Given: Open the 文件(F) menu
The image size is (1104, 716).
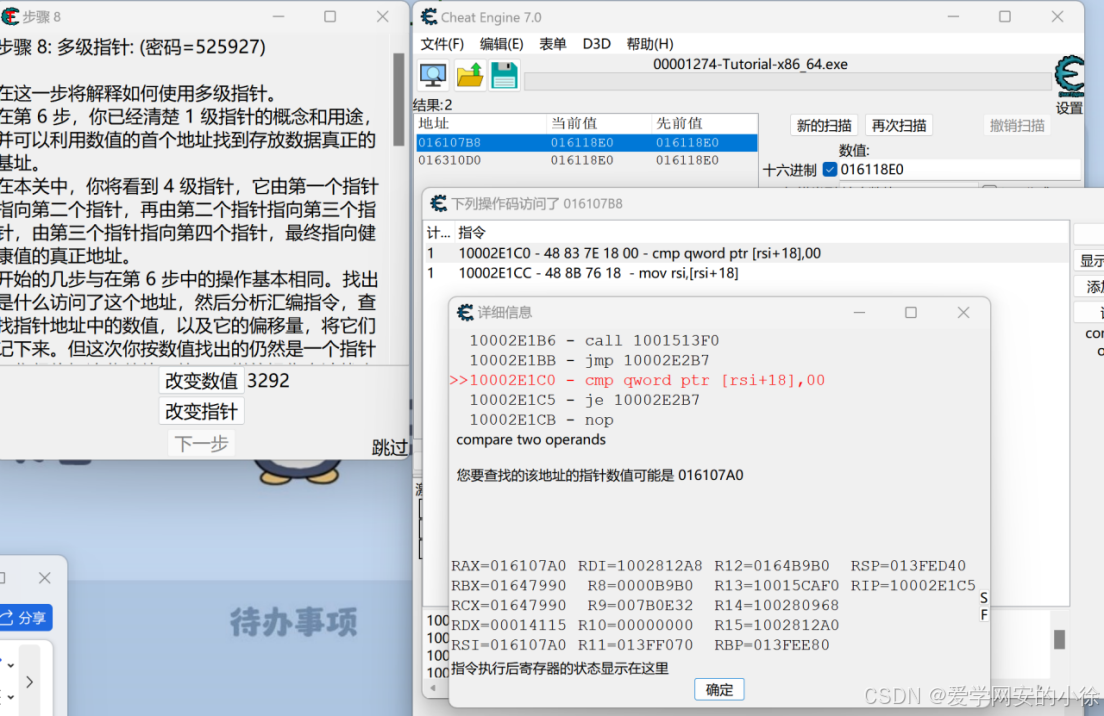Looking at the screenshot, I should pyautogui.click(x=442, y=44).
